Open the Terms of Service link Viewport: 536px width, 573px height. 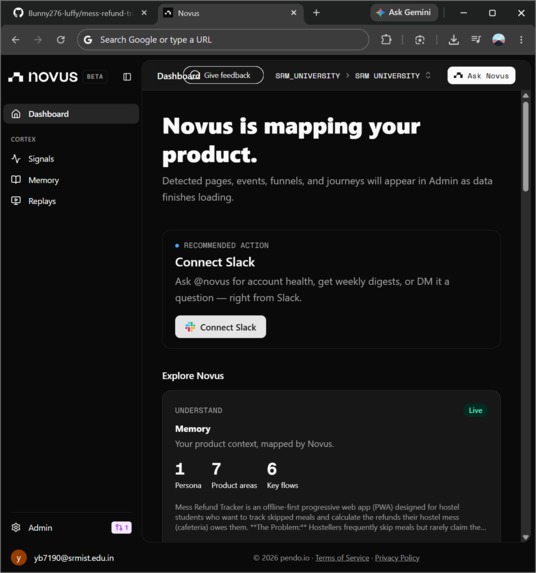[342, 558]
